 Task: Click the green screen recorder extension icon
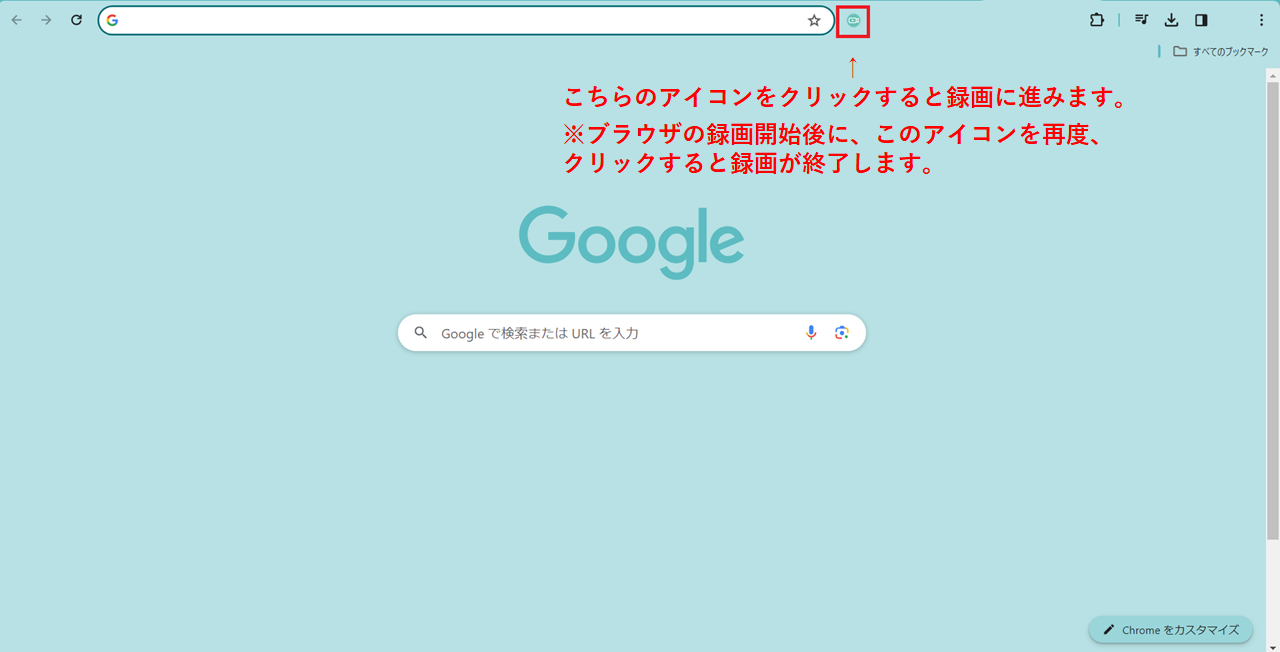pyautogui.click(x=853, y=20)
